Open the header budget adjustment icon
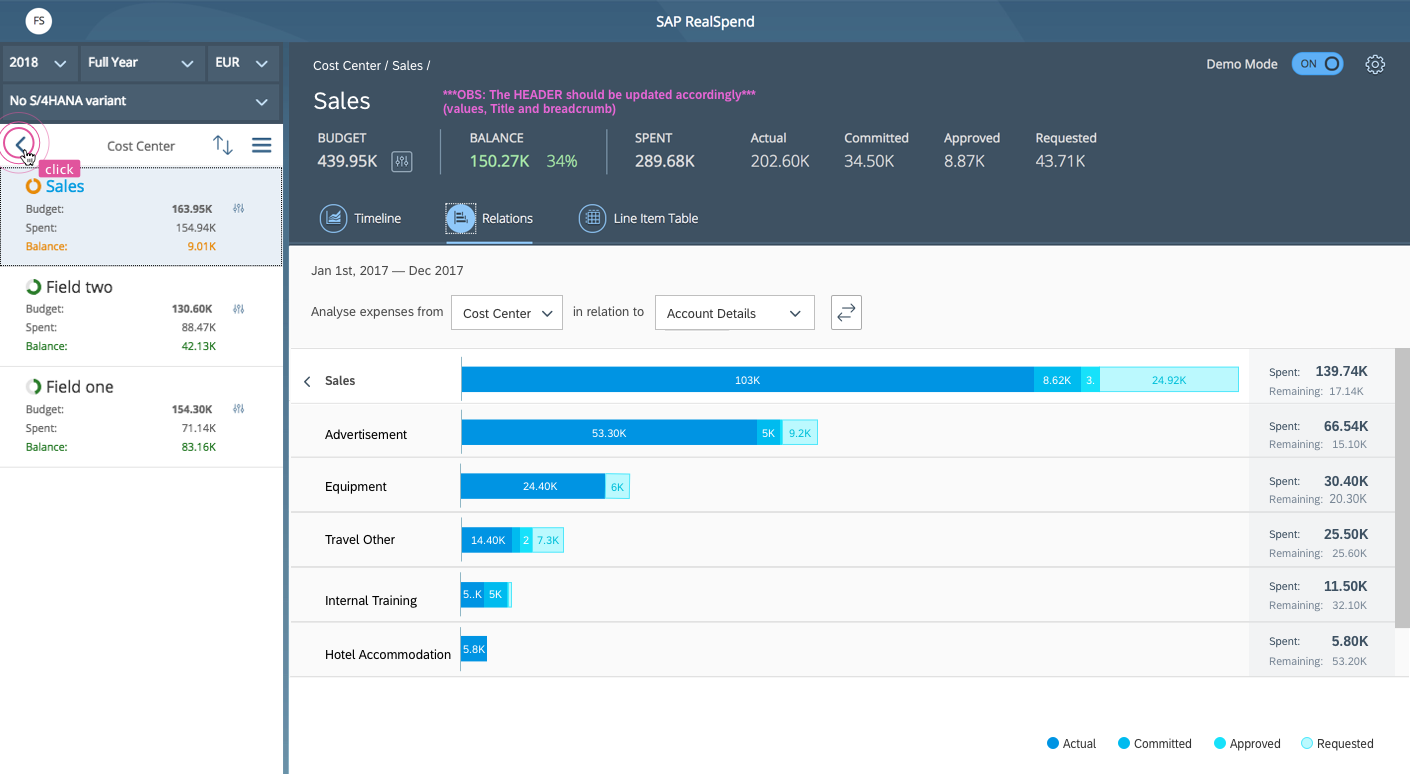This screenshot has width=1410, height=774. [x=402, y=162]
